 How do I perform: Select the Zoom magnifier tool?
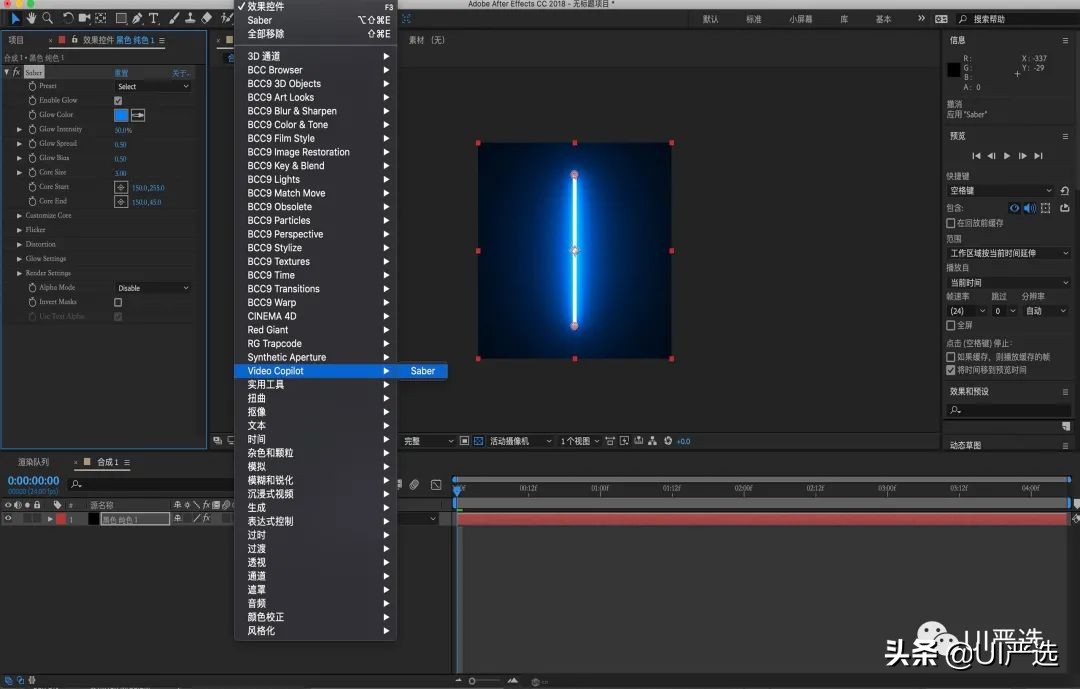47,18
